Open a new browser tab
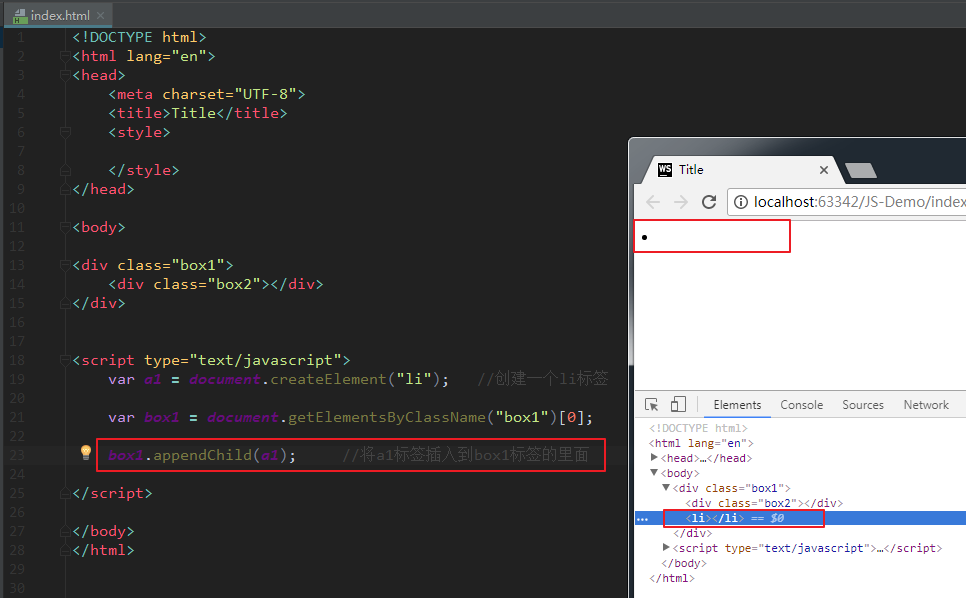Image resolution: width=966 pixels, height=598 pixels. click(862, 168)
